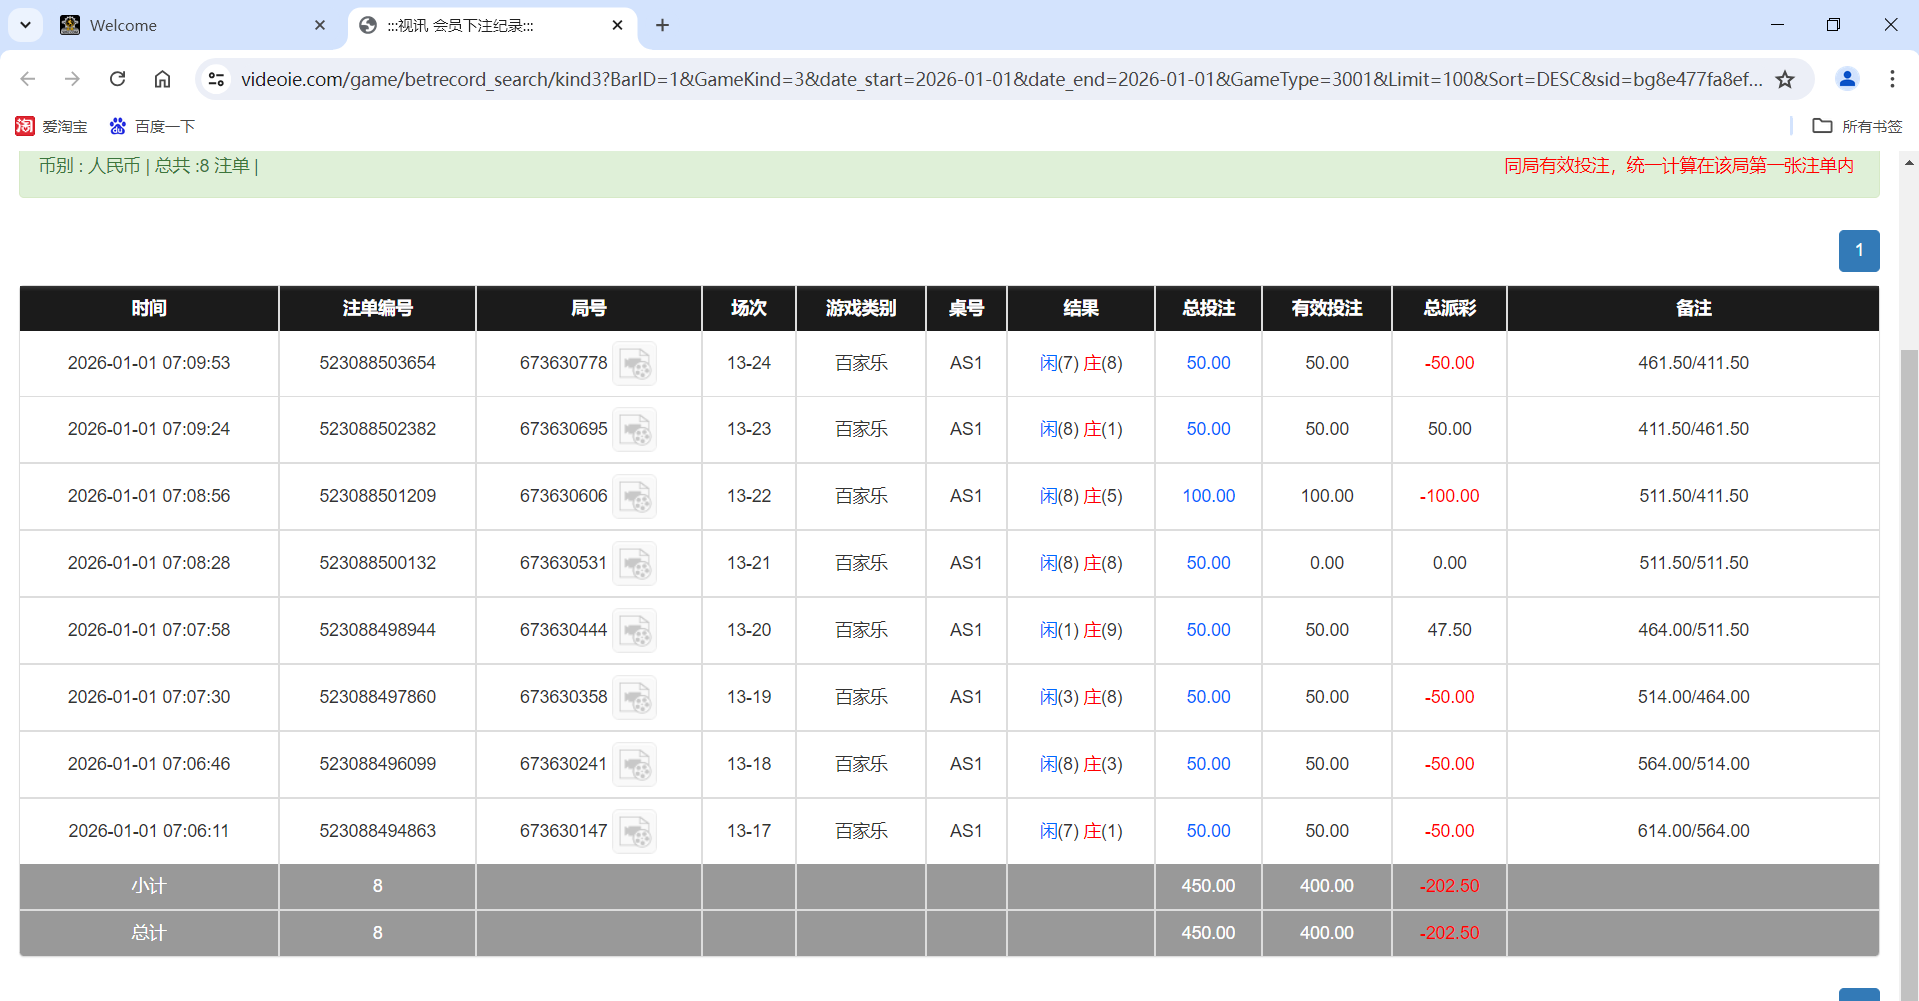The image size is (1919, 1001).
Task: Open video replay icon for round 673630778
Action: click(634, 364)
